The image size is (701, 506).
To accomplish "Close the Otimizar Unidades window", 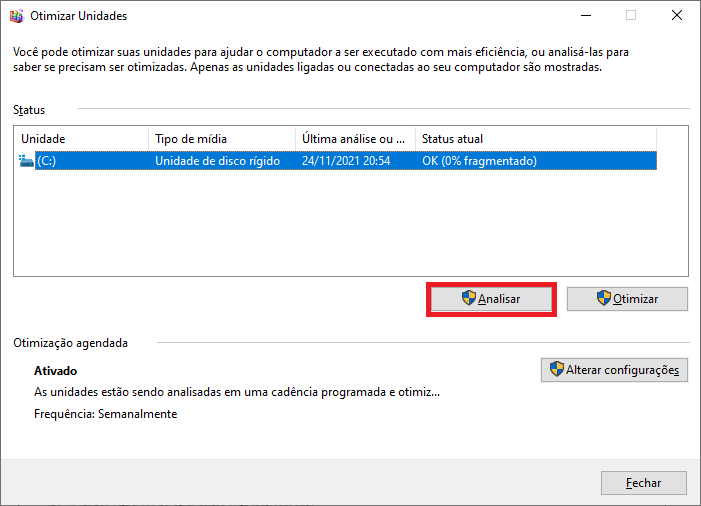I will click(x=677, y=16).
